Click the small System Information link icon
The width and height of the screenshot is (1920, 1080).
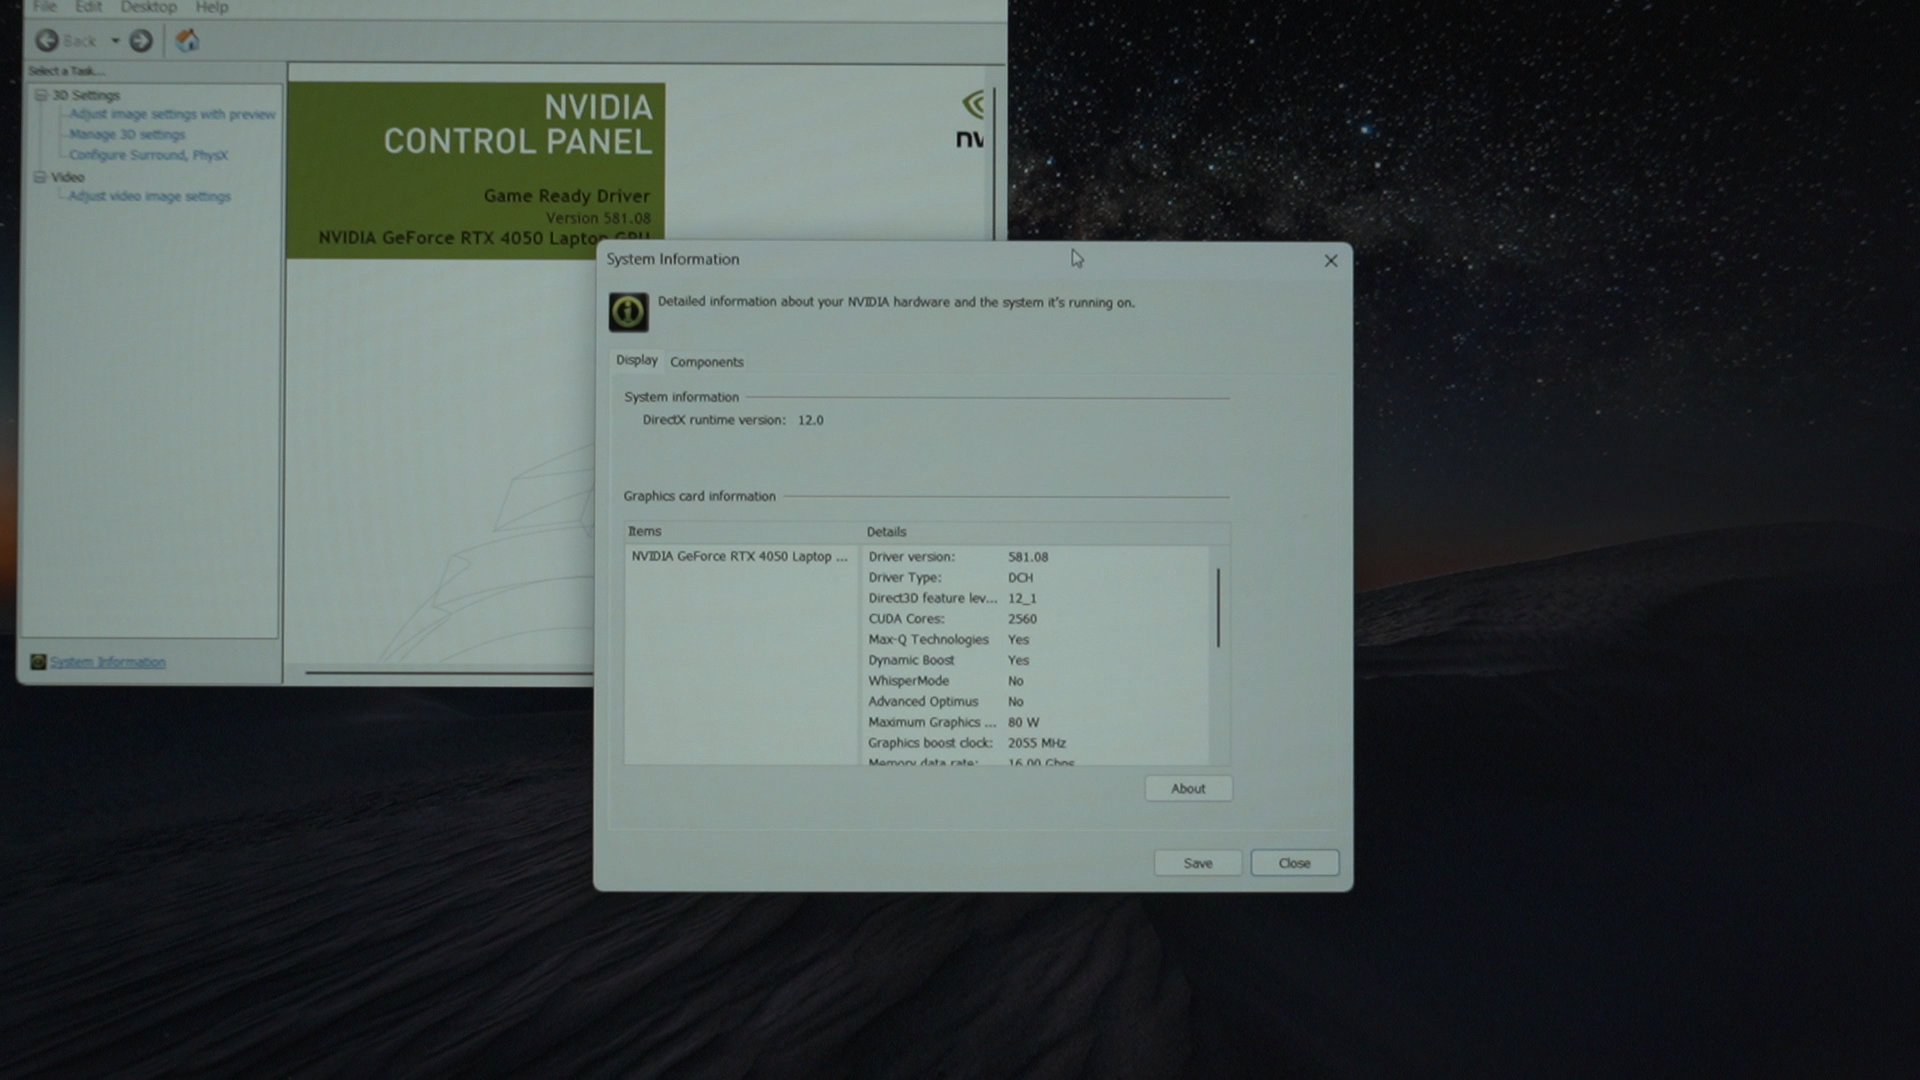click(38, 662)
